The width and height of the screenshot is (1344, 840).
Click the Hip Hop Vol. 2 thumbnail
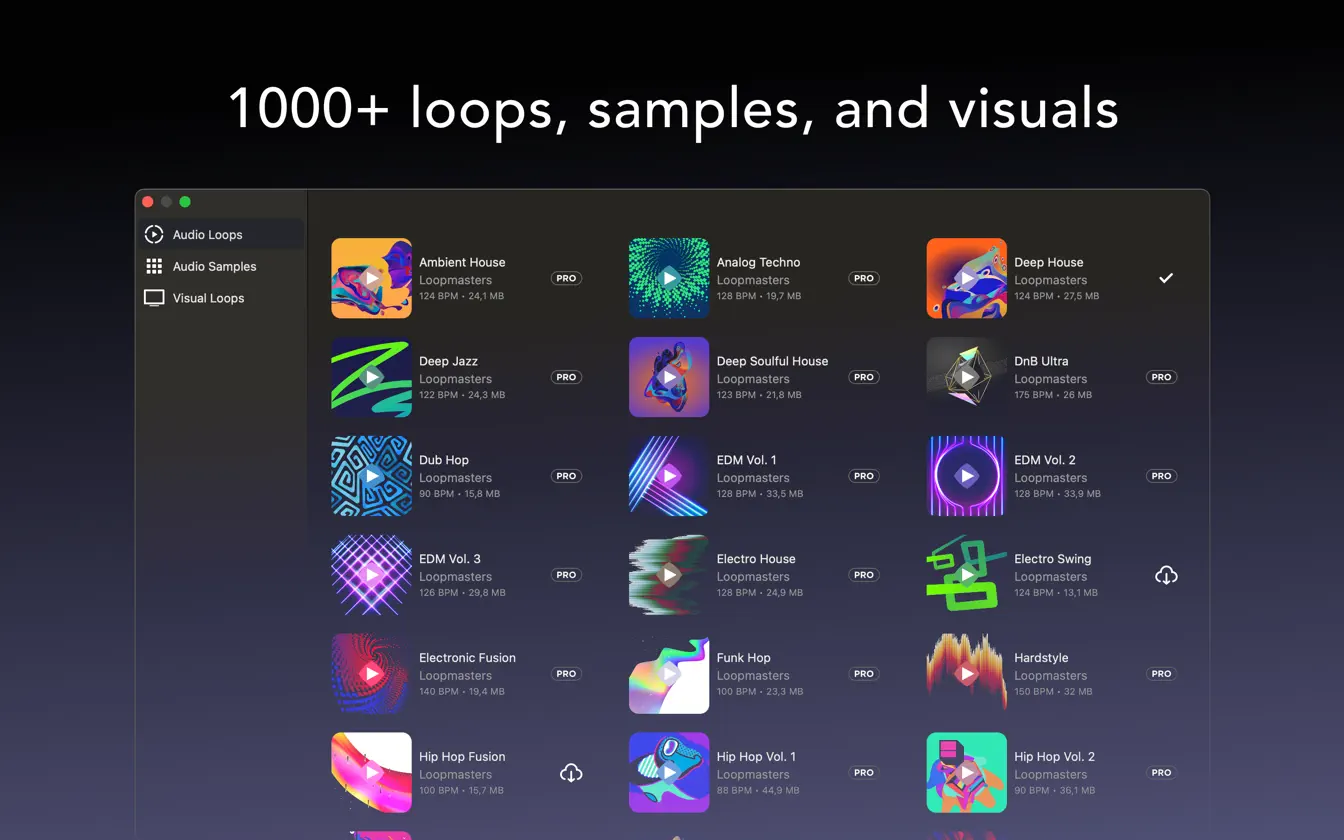967,773
